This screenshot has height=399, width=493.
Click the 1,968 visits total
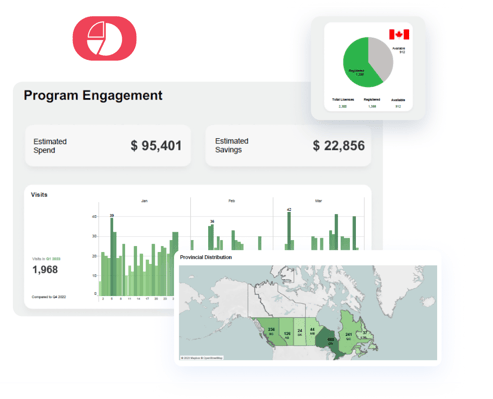pyautogui.click(x=45, y=269)
